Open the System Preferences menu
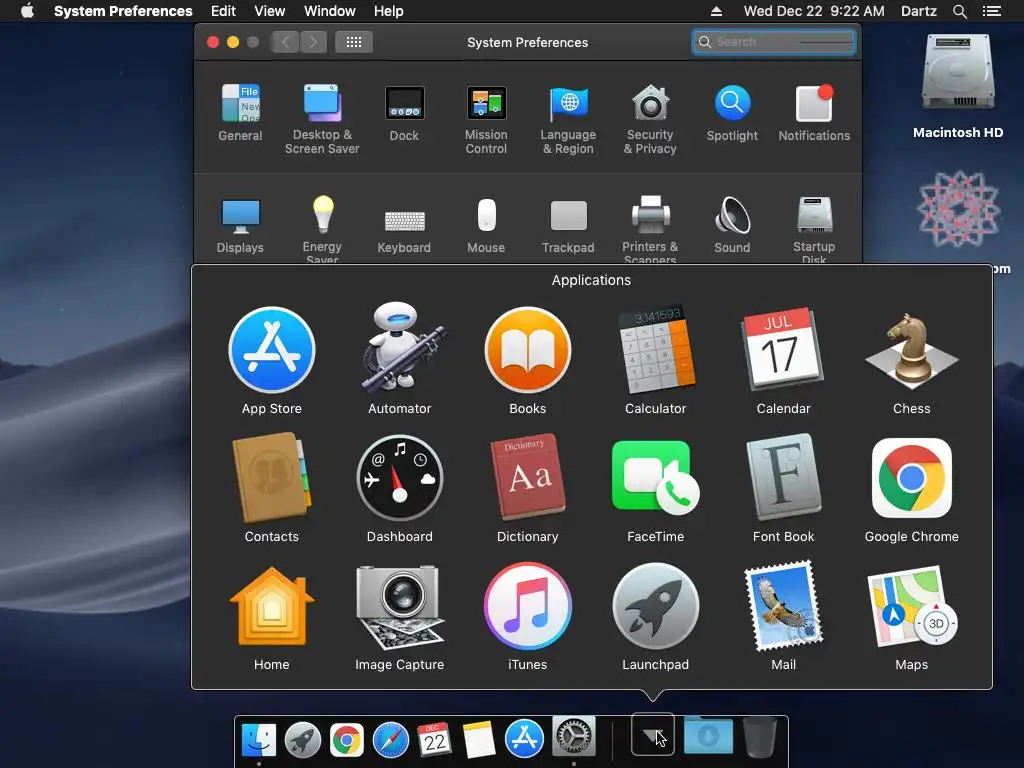This screenshot has height=768, width=1024. (123, 11)
